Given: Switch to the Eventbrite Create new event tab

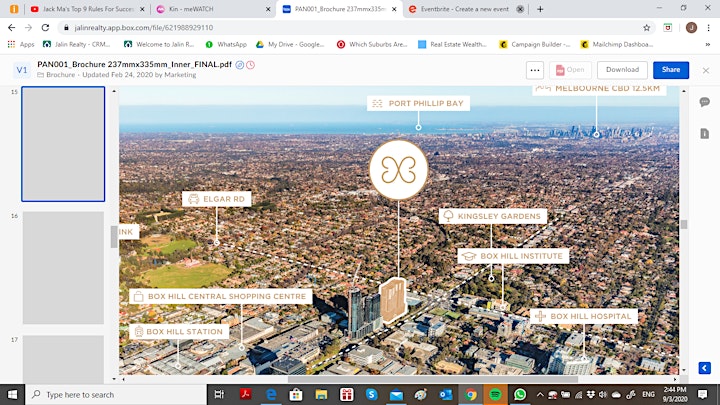Looking at the screenshot, I should pos(464,9).
